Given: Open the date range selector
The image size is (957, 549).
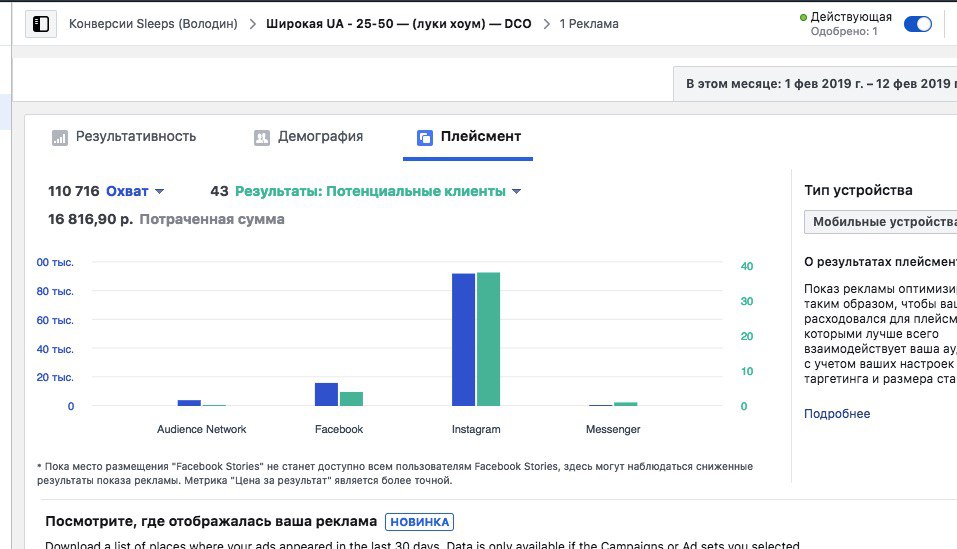Looking at the screenshot, I should (815, 84).
